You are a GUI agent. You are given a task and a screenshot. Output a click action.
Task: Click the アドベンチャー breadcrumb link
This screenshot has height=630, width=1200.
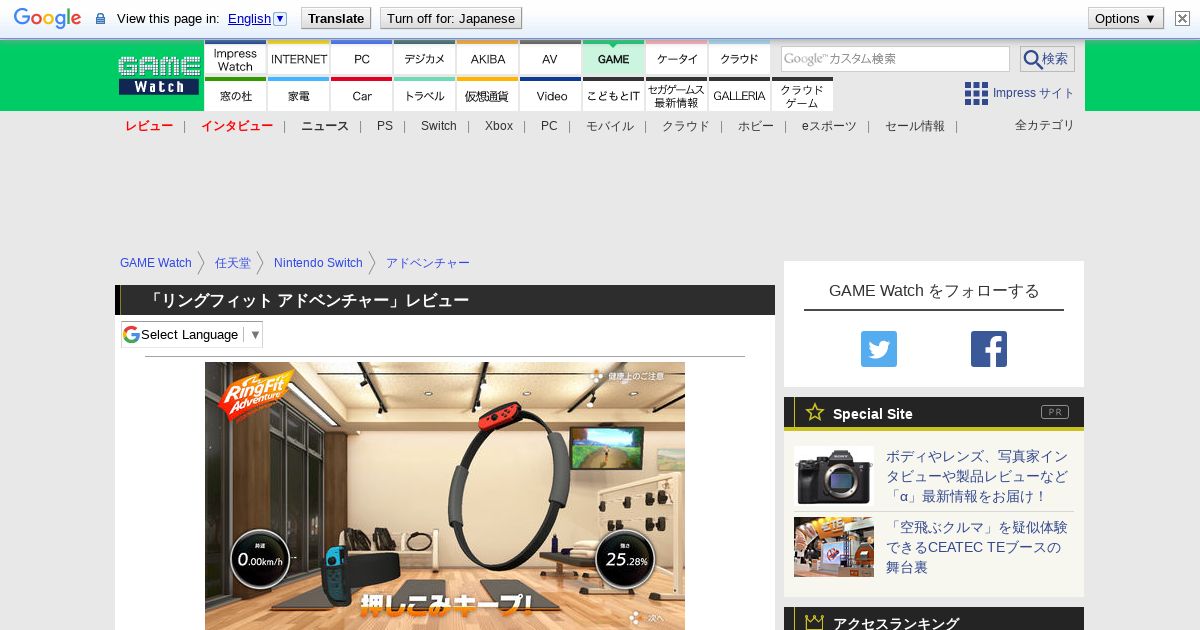point(428,263)
